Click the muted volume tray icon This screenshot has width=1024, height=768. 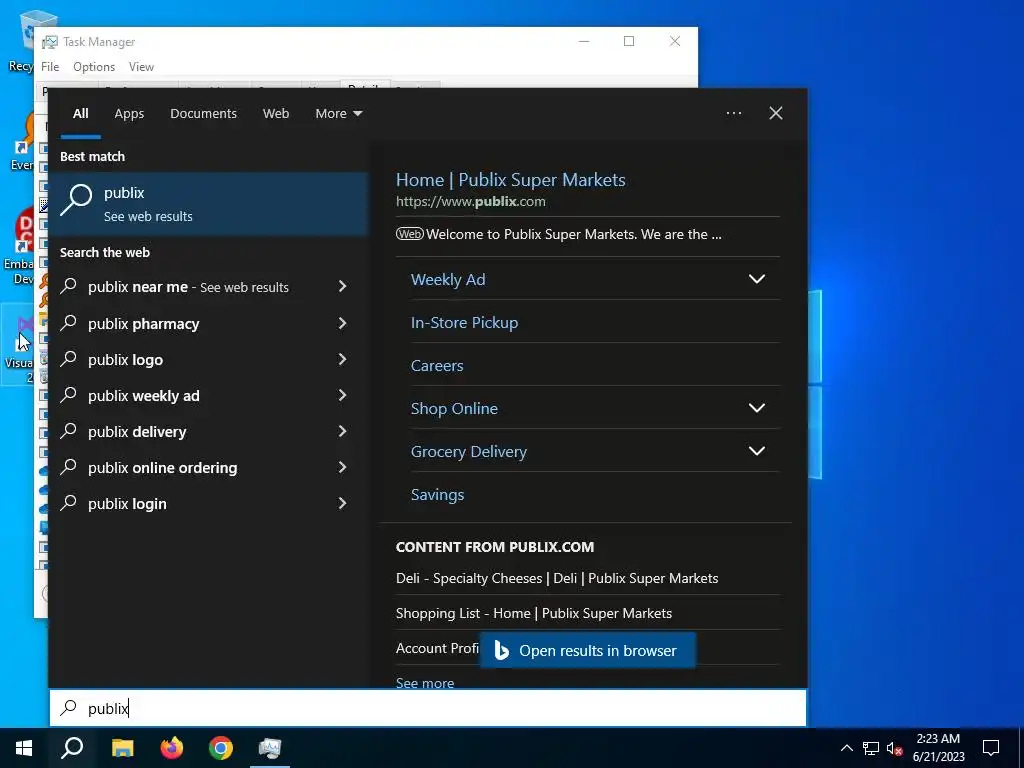click(894, 748)
